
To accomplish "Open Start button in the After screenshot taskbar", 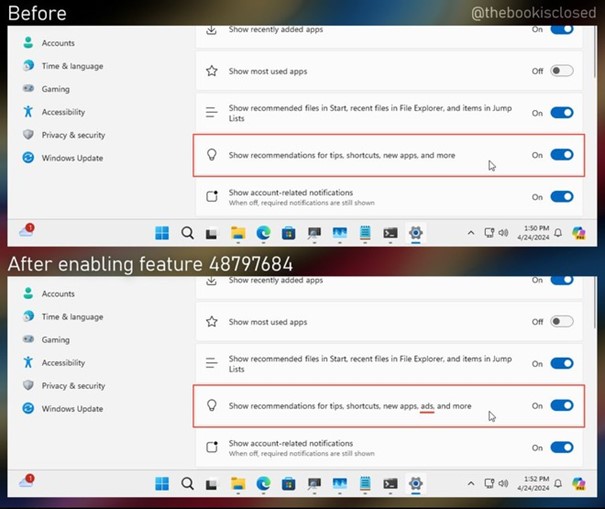I will tap(162, 484).
